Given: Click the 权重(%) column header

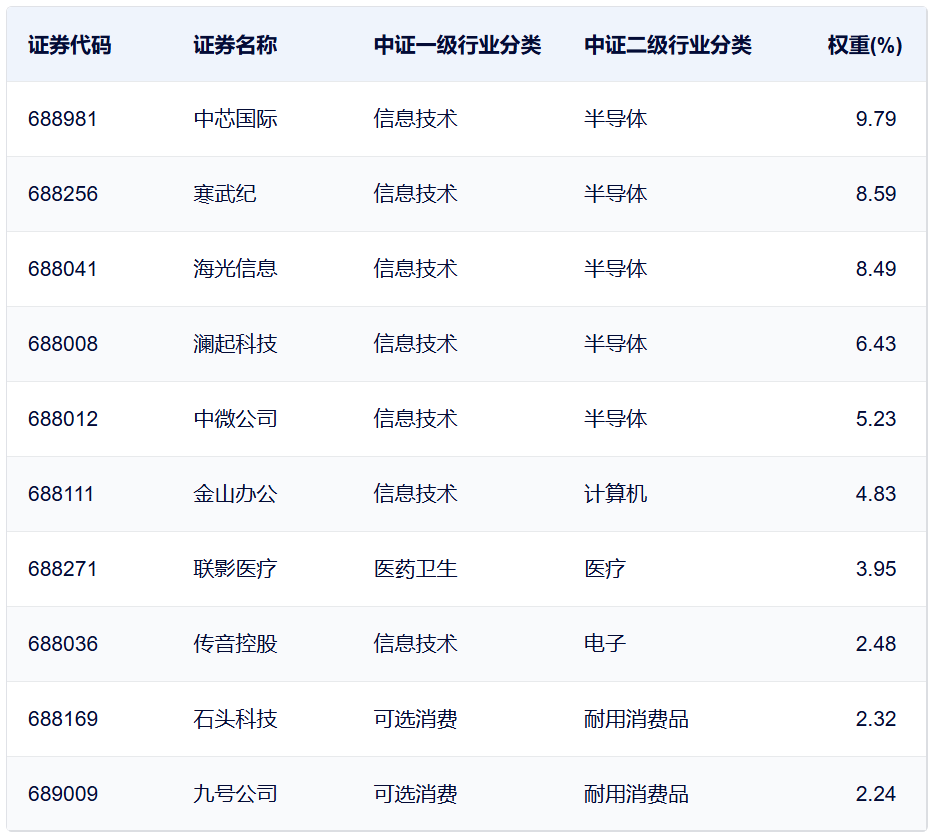Looking at the screenshot, I should [x=865, y=45].
